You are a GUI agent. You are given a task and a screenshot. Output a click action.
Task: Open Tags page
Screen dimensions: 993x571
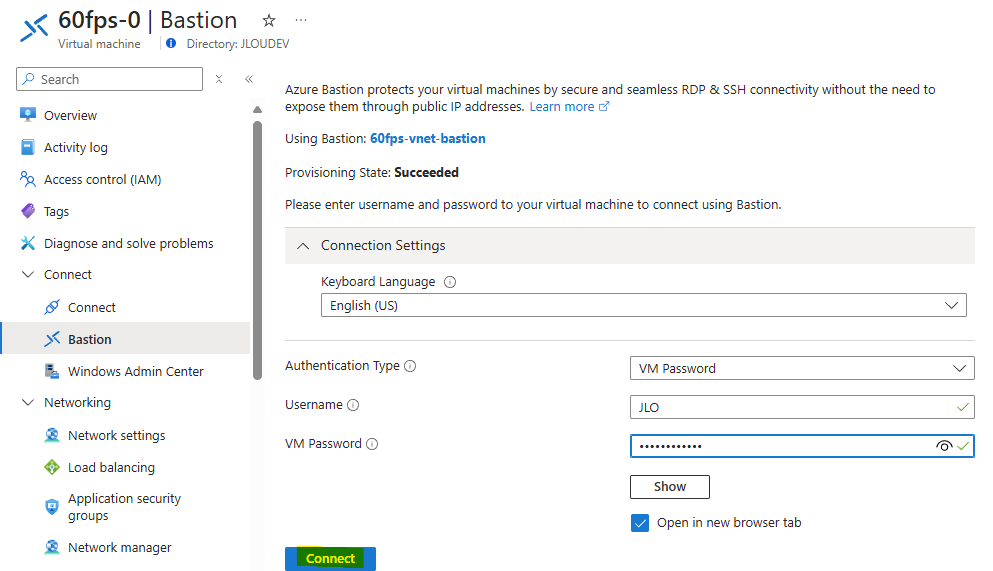tap(56, 211)
